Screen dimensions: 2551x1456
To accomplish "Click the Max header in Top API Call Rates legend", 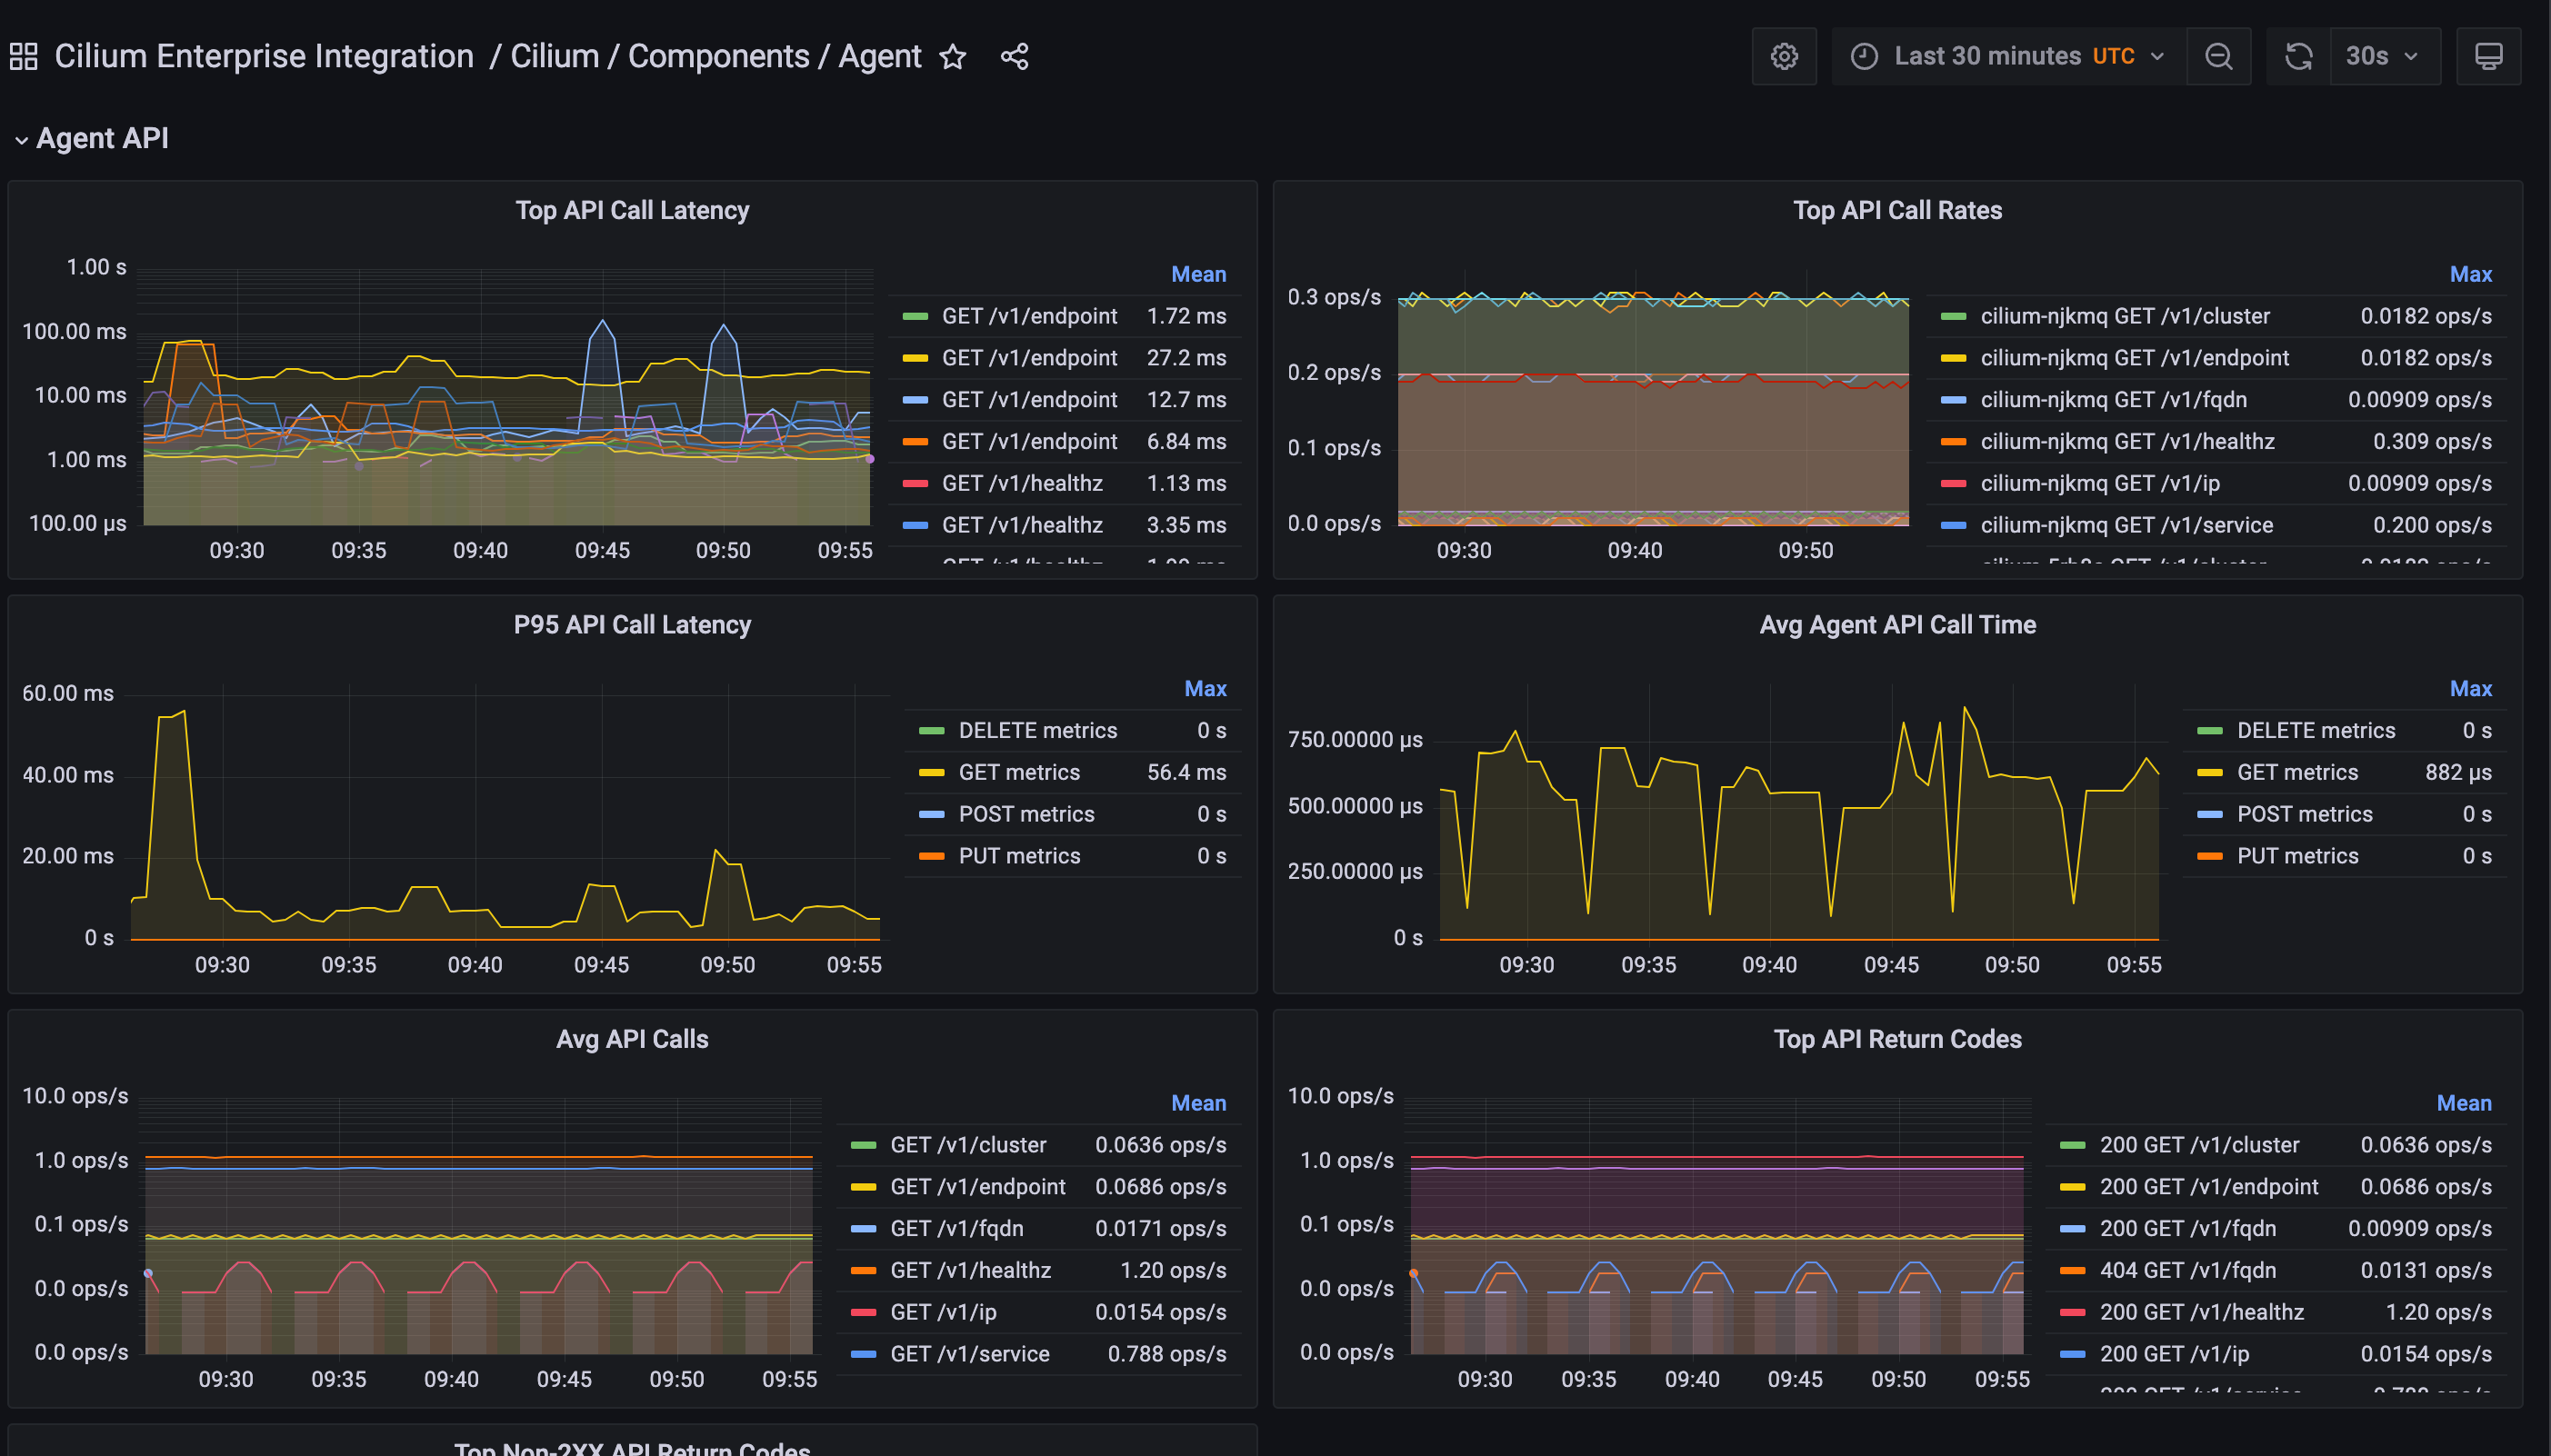I will click(x=2469, y=274).
